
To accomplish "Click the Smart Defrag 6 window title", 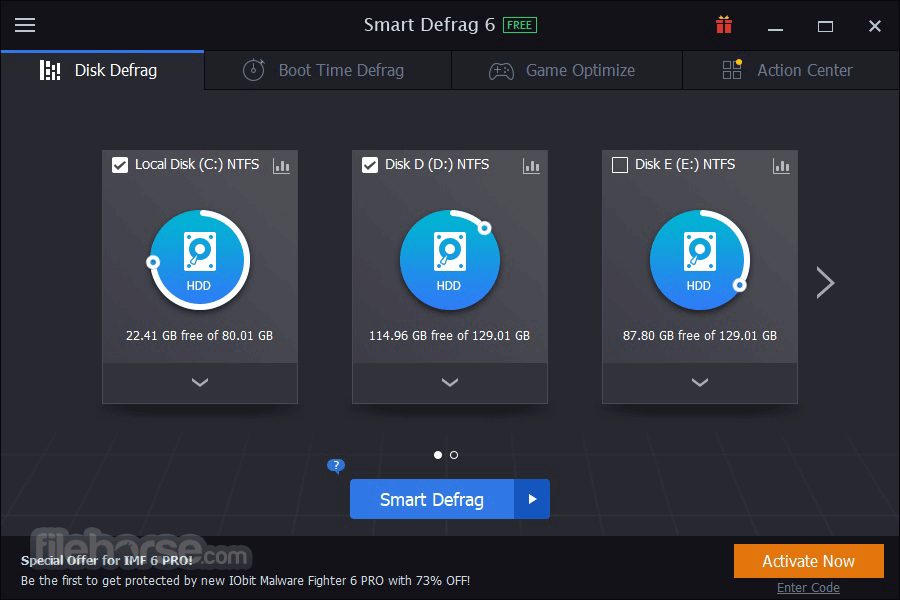I will [x=429, y=25].
